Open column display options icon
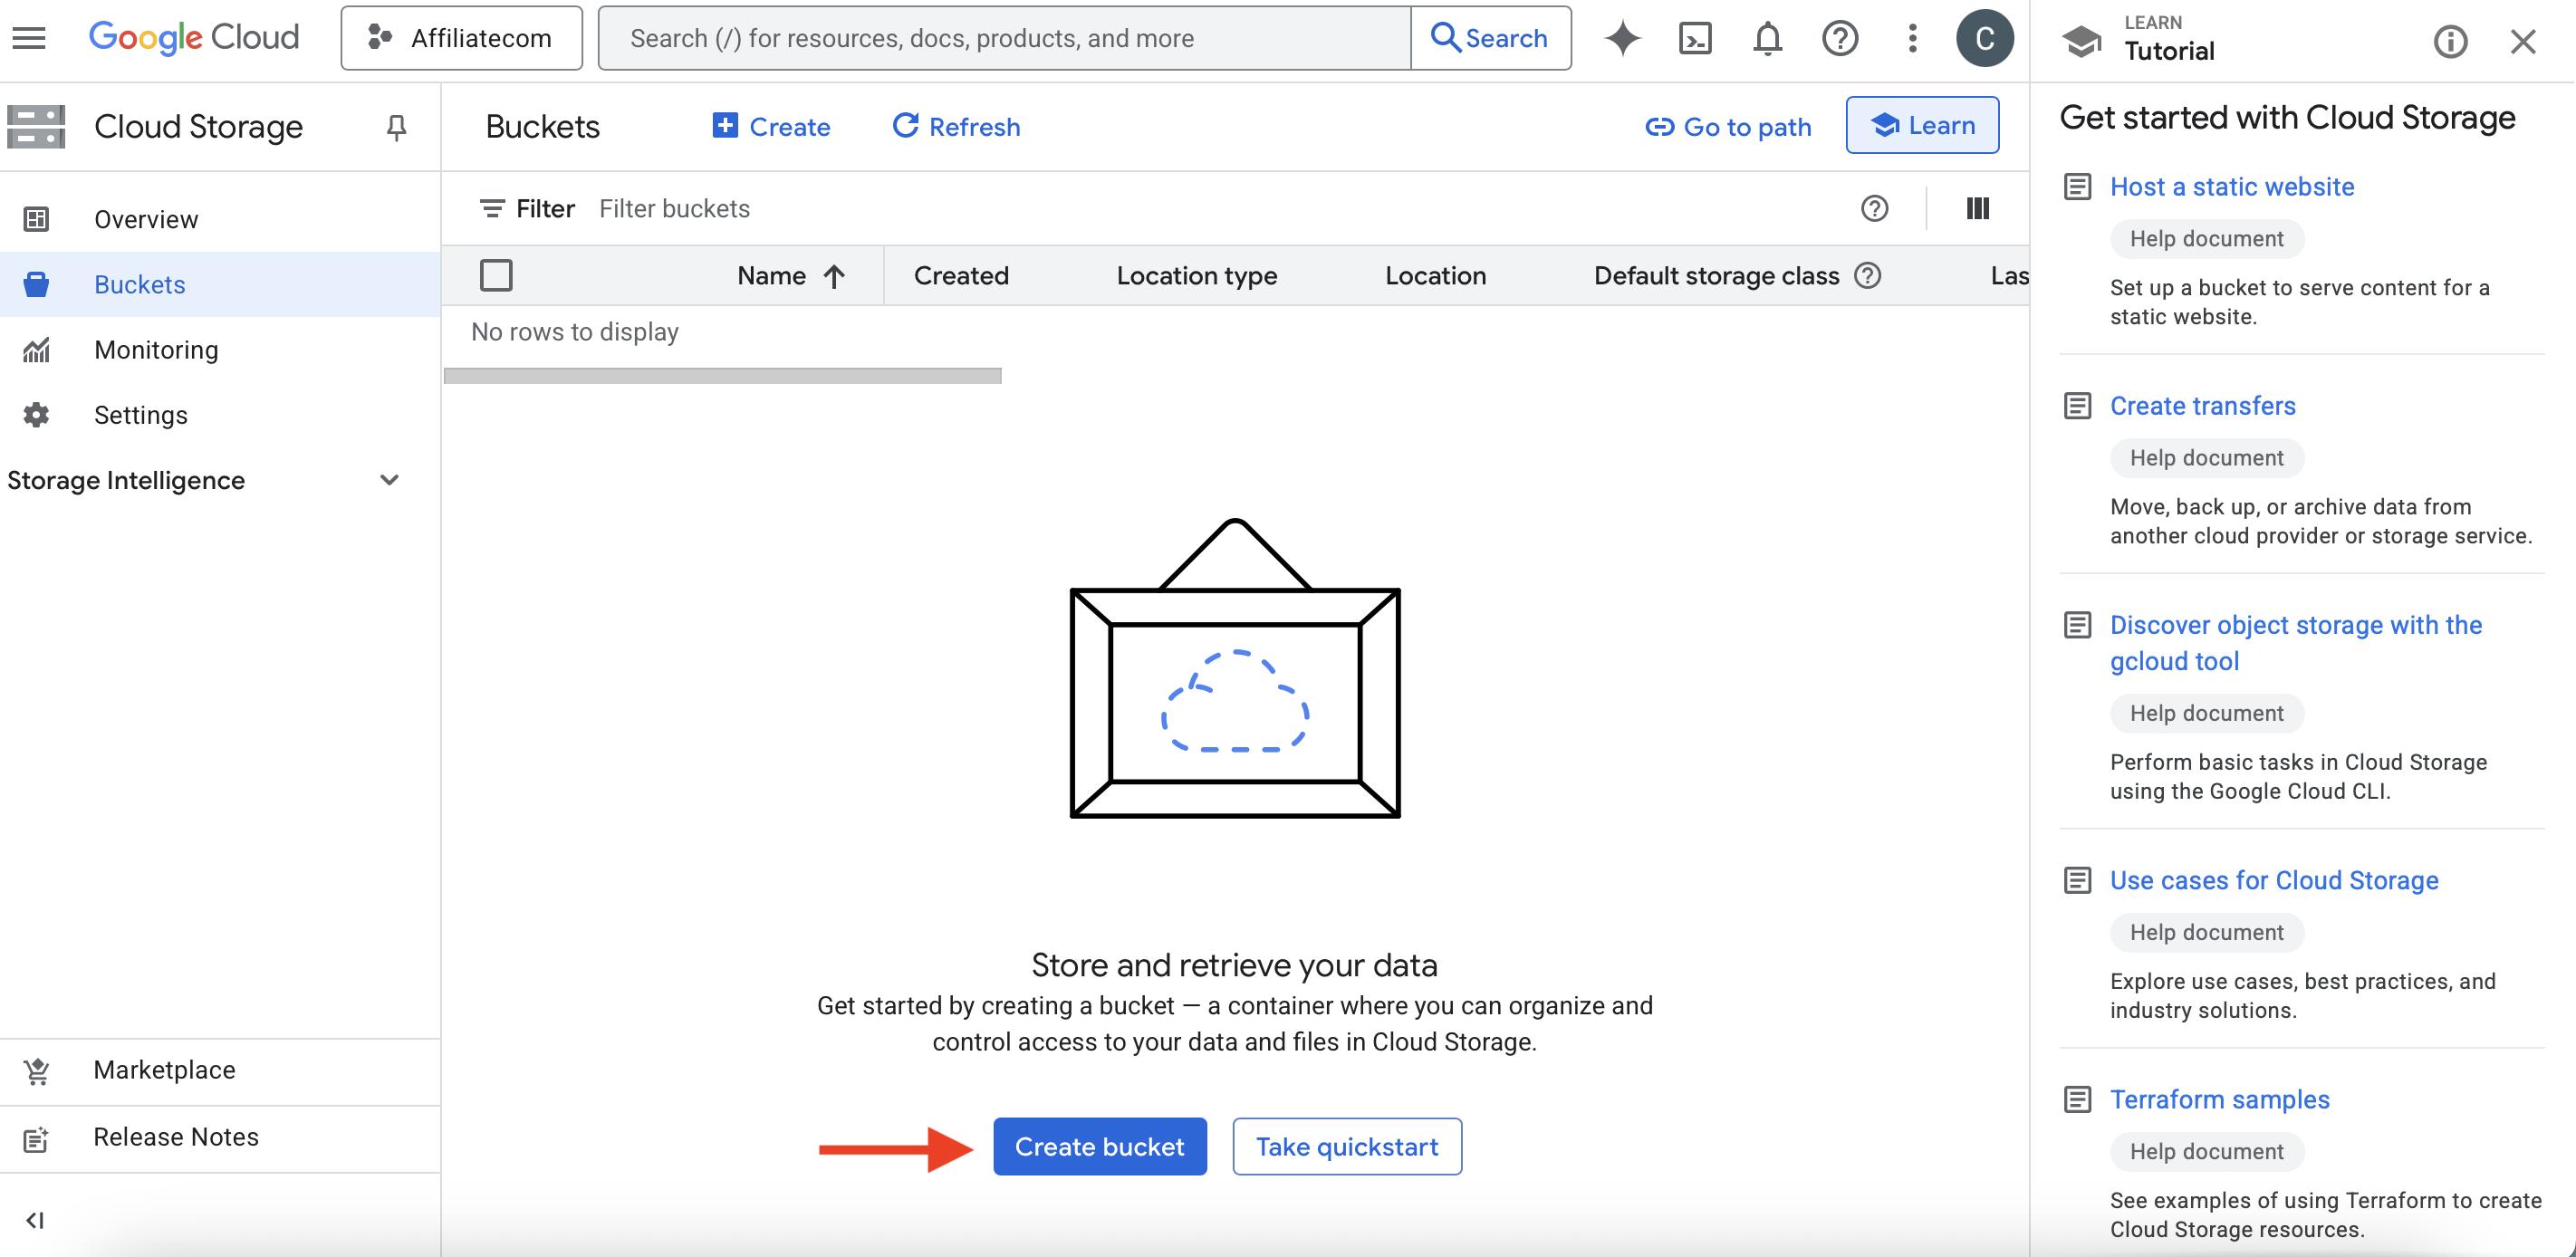 pyautogui.click(x=1977, y=208)
